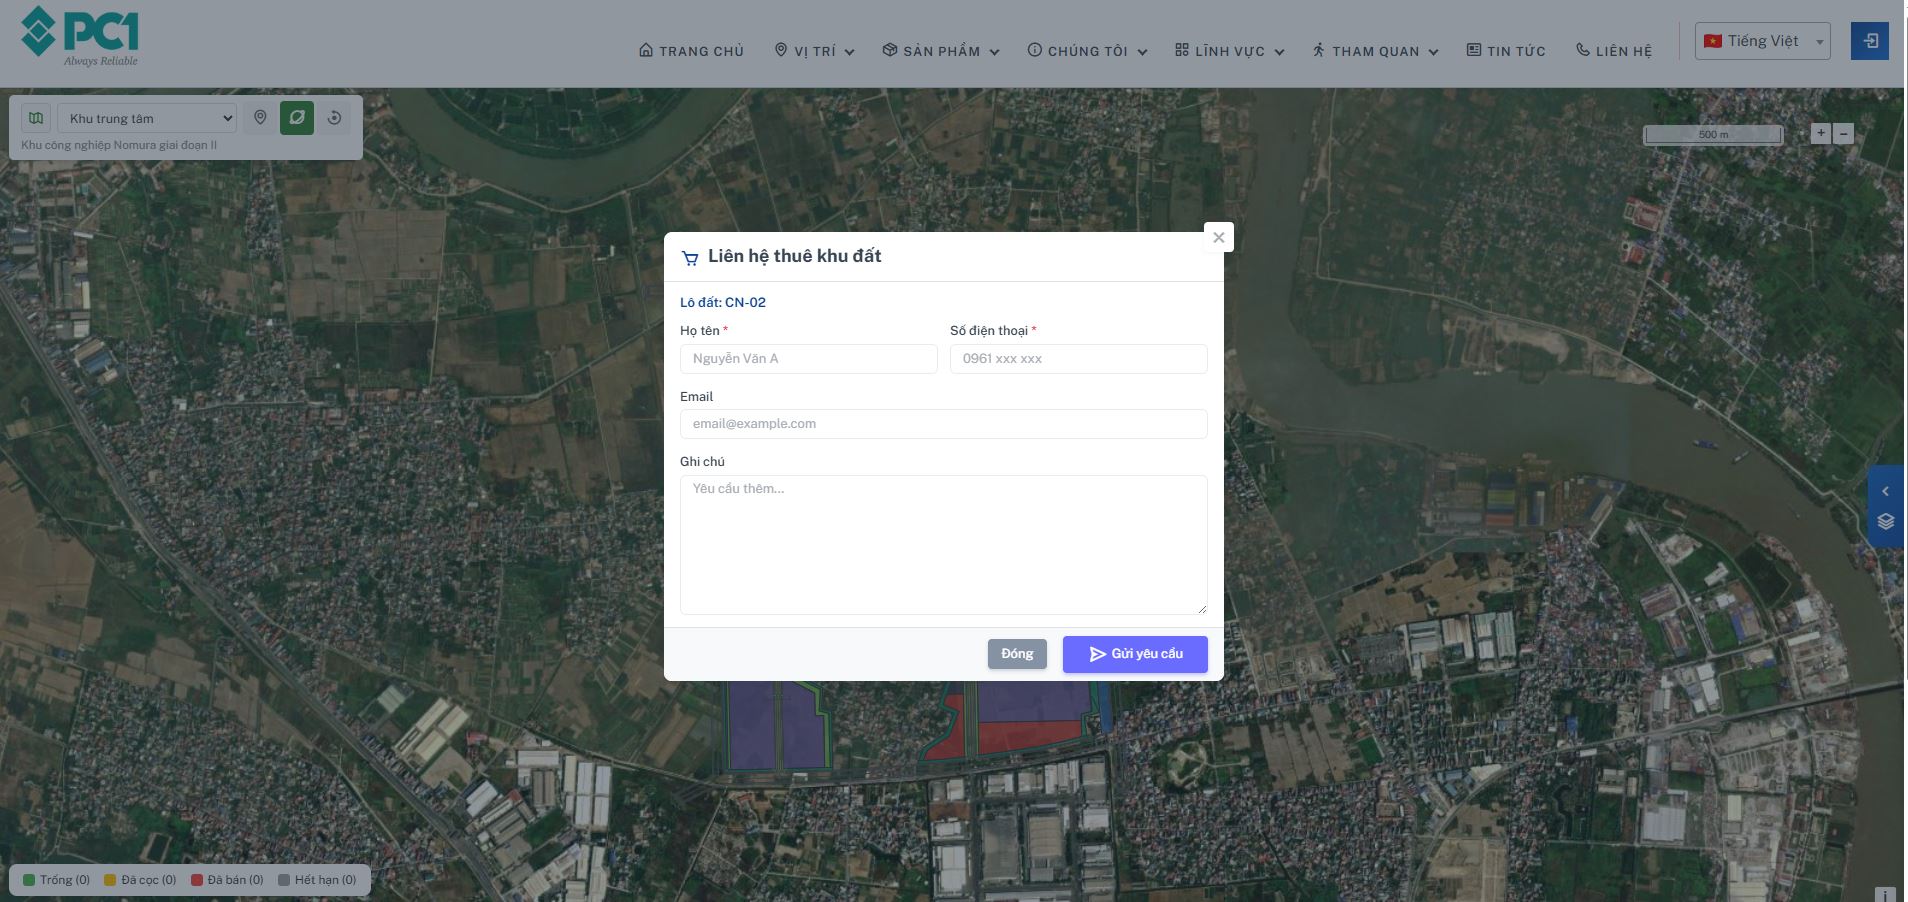1908x902 pixels.
Task: Toggle the Trống green legend item
Action: 57,880
